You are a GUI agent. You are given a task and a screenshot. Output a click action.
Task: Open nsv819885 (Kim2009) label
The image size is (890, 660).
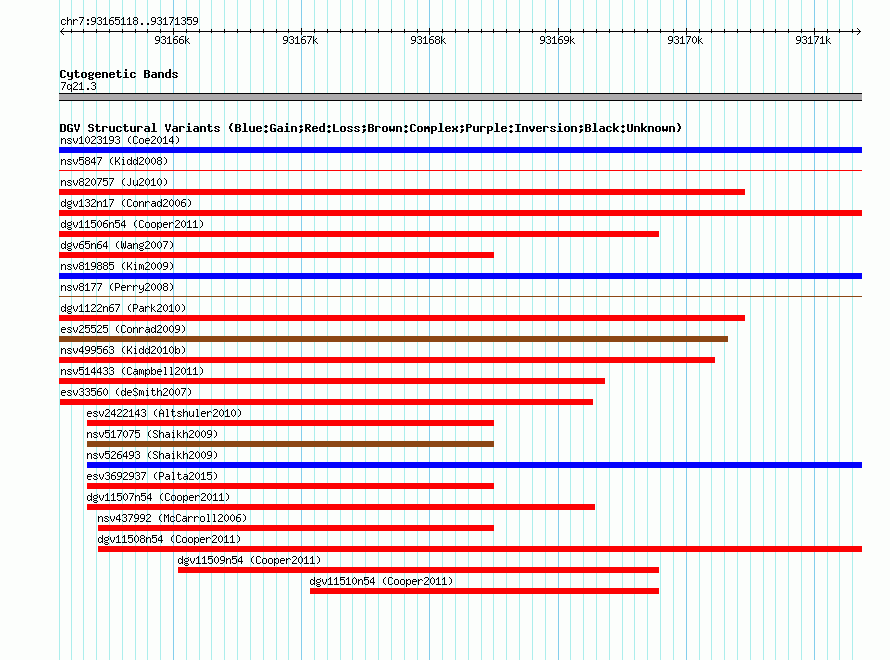117,266
